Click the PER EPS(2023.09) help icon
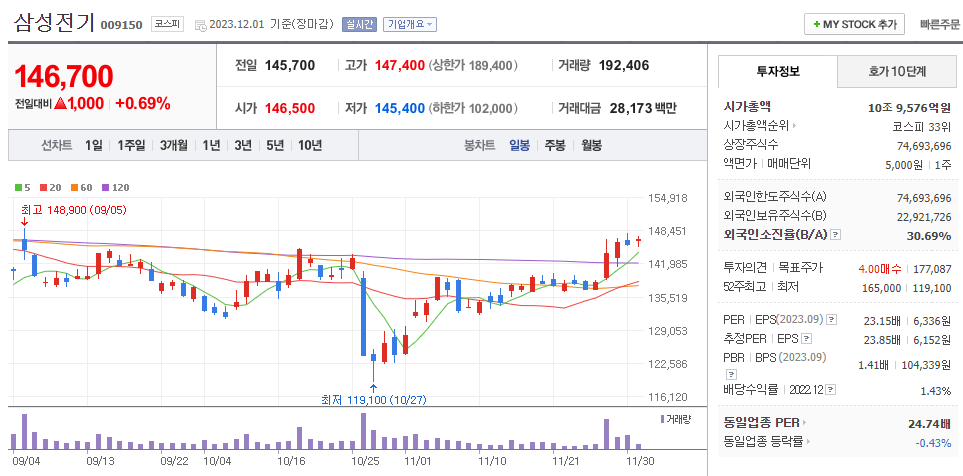The width and height of the screenshot is (963, 476). 832,319
